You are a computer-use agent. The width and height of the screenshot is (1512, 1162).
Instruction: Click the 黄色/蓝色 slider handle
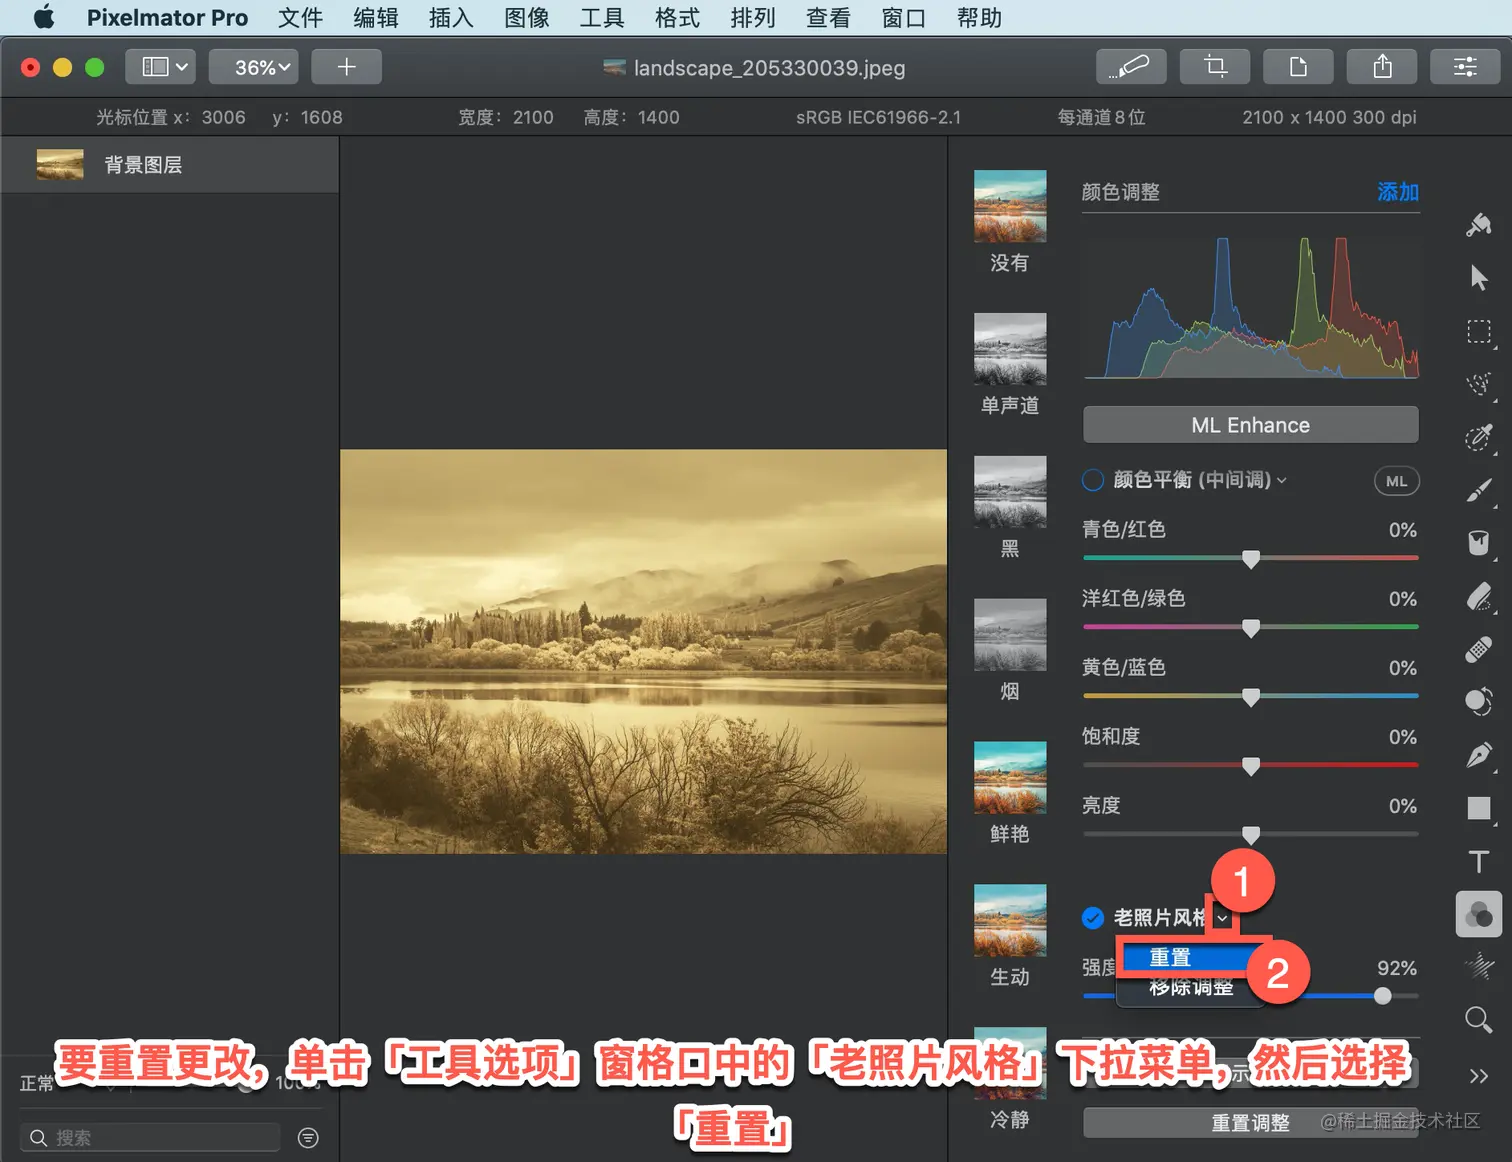click(1251, 697)
